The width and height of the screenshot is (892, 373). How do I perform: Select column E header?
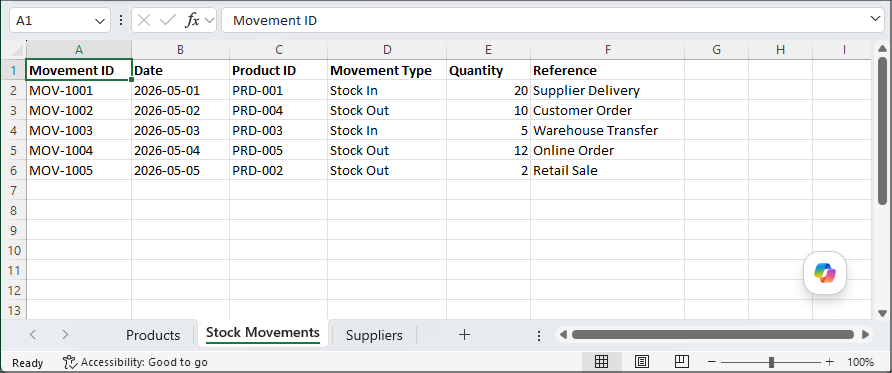[x=489, y=49]
